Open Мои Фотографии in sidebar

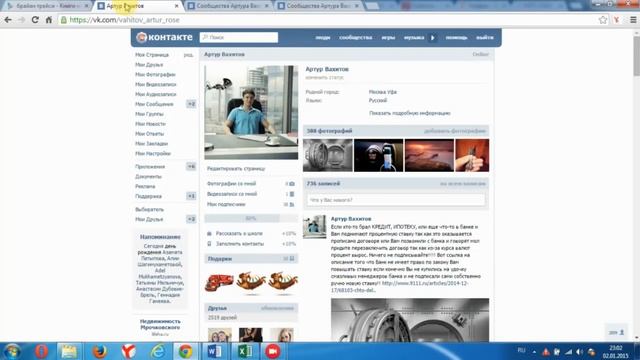[x=155, y=75]
